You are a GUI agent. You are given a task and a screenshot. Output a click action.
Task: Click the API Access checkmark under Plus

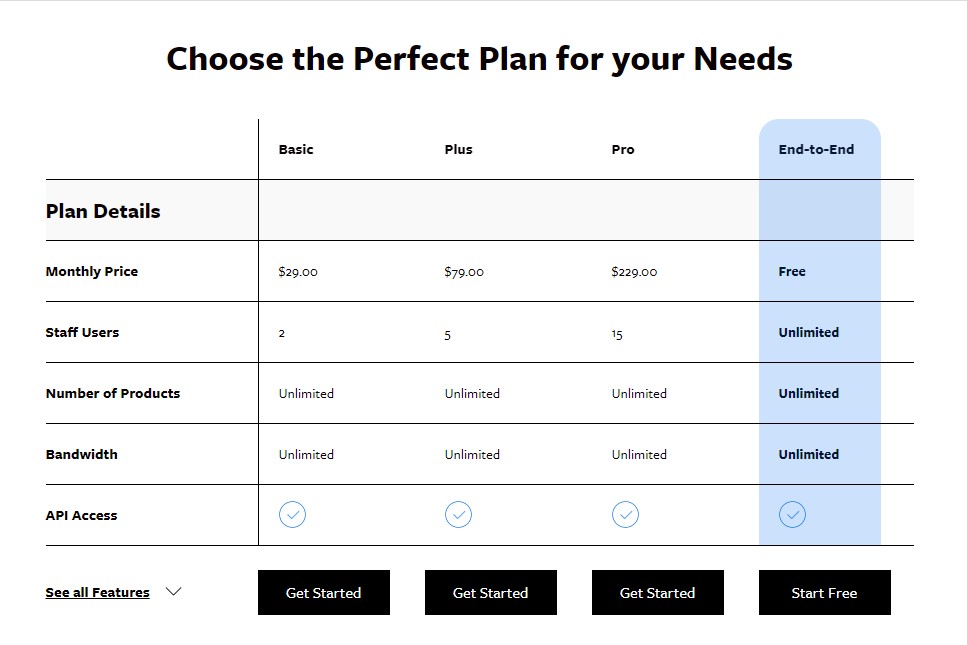(458, 515)
